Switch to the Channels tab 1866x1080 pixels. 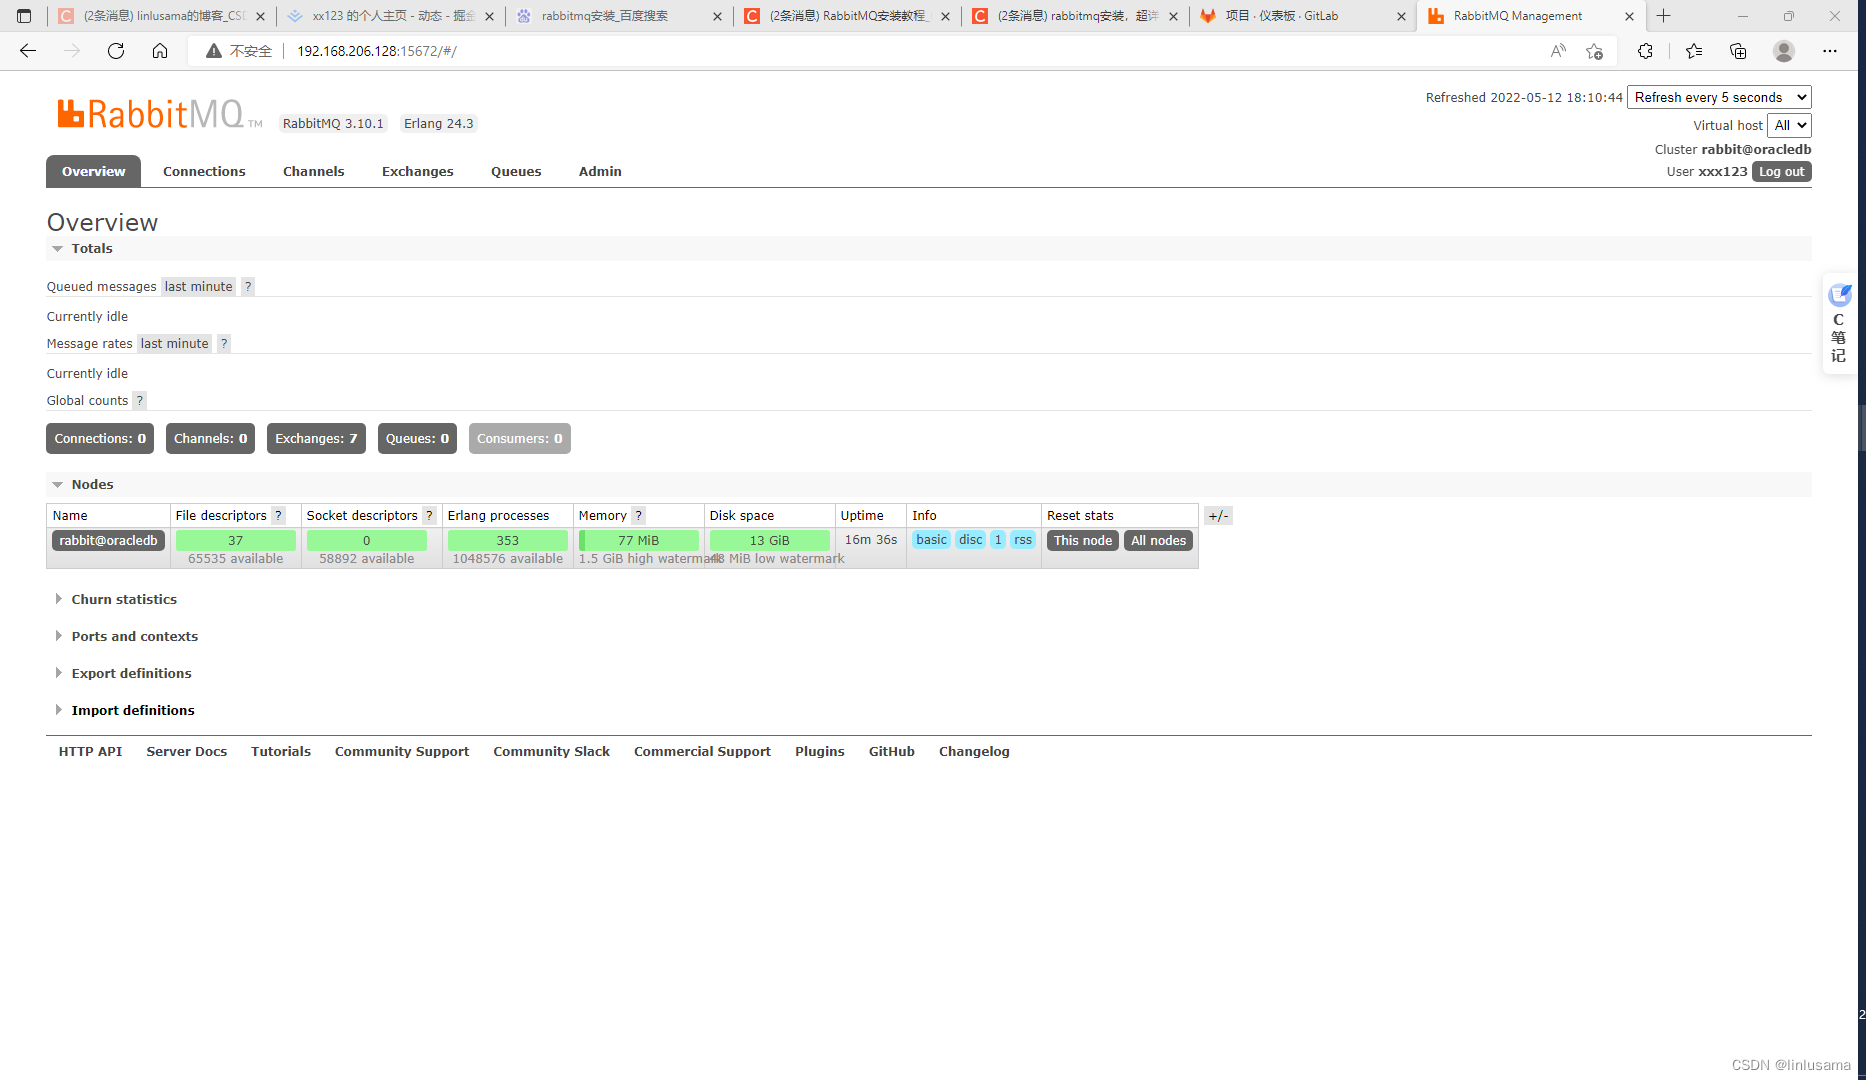click(313, 172)
